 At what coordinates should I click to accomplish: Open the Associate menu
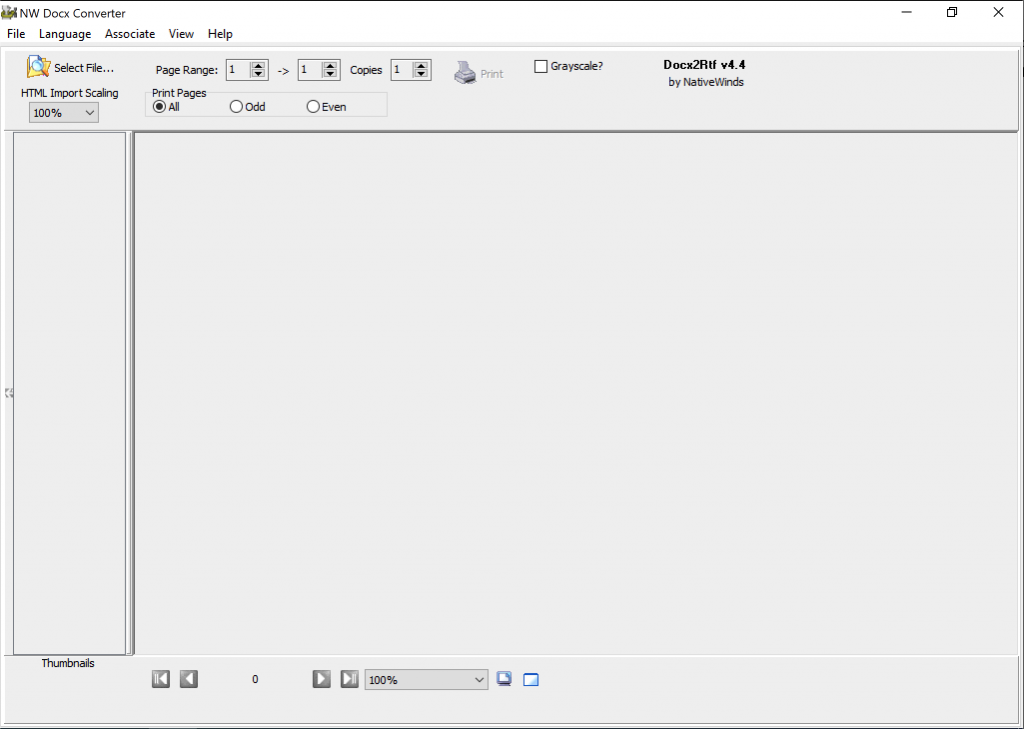[x=130, y=34]
